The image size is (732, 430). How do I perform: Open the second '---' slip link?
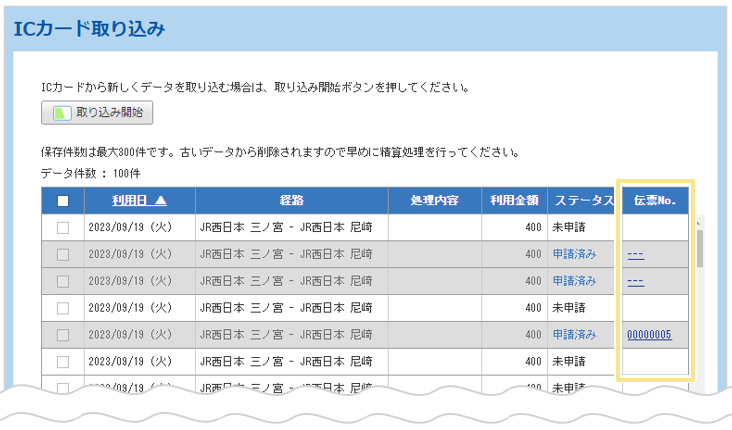point(635,281)
